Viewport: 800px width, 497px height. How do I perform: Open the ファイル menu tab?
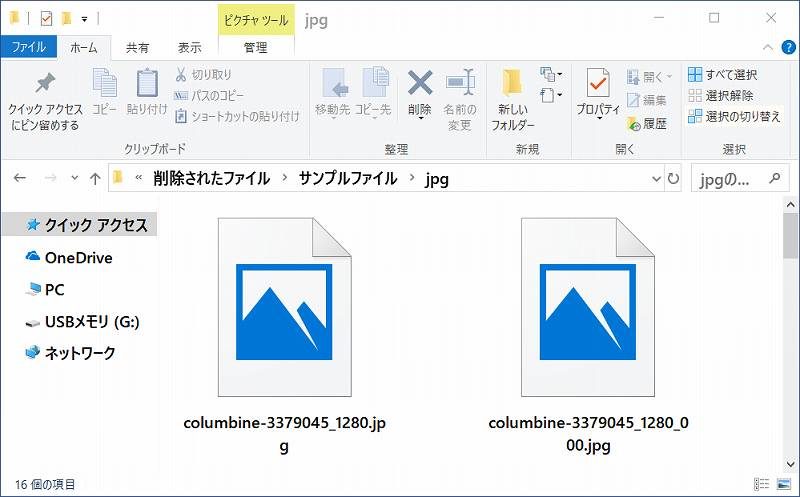point(28,47)
